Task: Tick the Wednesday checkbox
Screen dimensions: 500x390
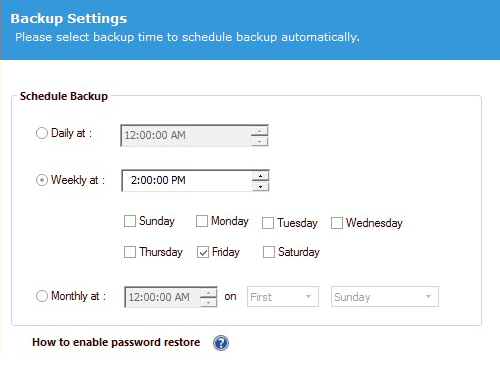Action: pyautogui.click(x=337, y=223)
